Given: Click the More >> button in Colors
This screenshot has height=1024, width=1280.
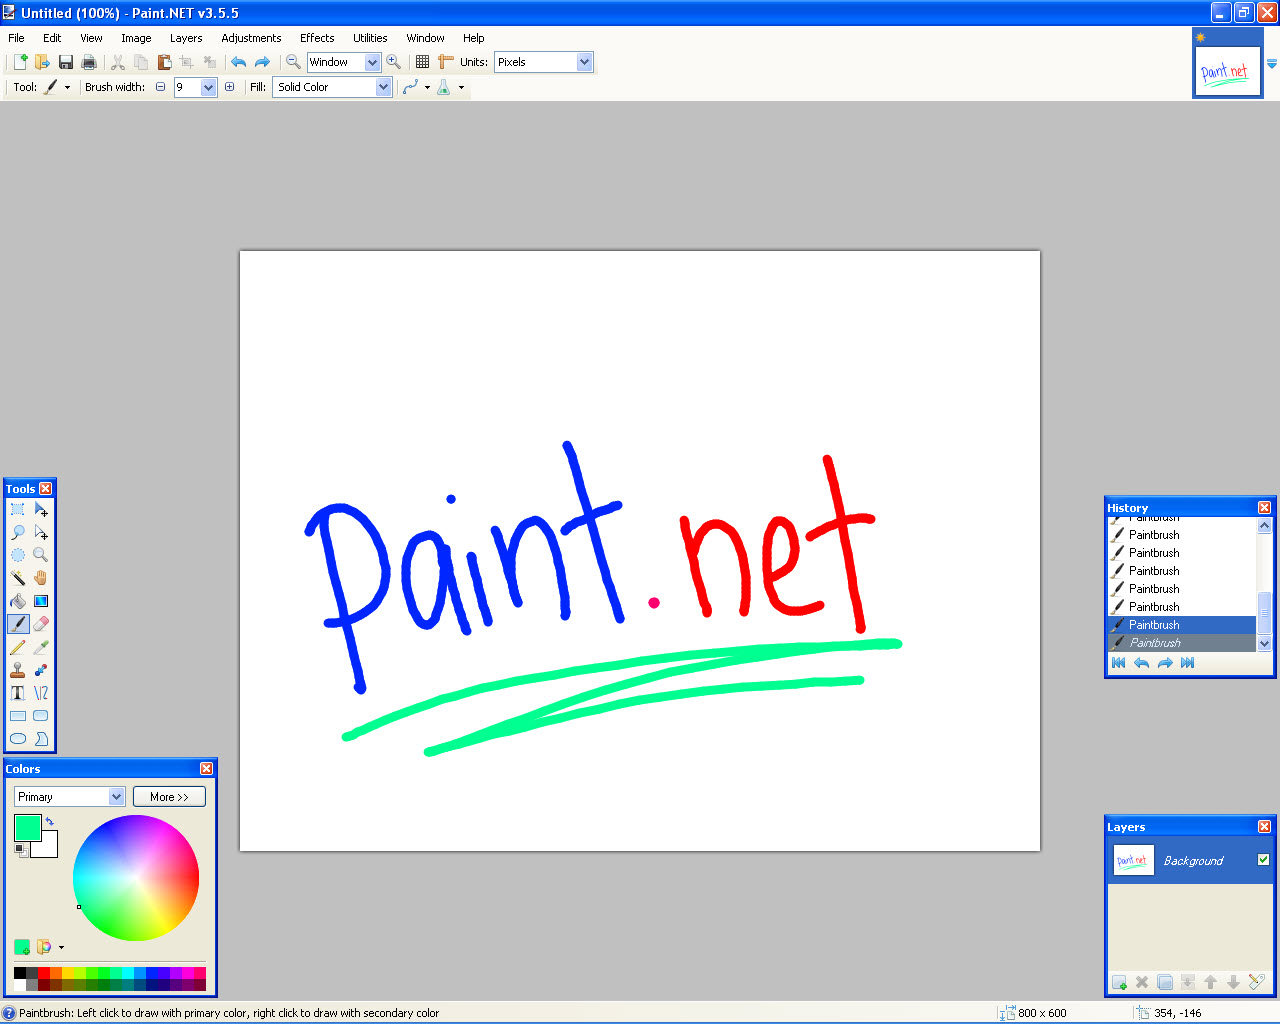Looking at the screenshot, I should (169, 797).
